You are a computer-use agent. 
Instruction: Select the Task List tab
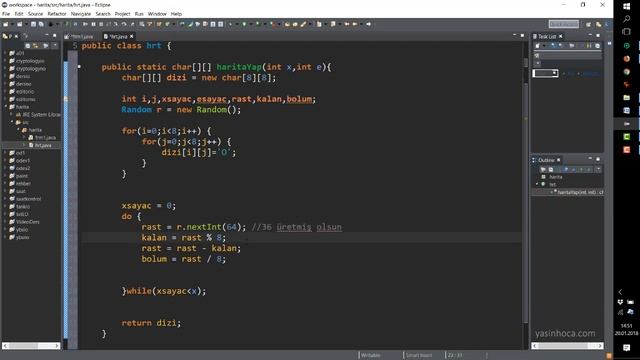[x=547, y=36]
